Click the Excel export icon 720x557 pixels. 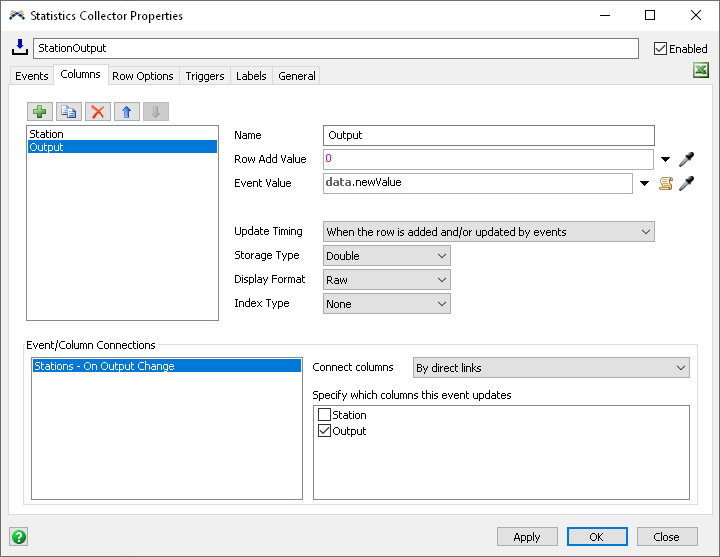point(701,71)
